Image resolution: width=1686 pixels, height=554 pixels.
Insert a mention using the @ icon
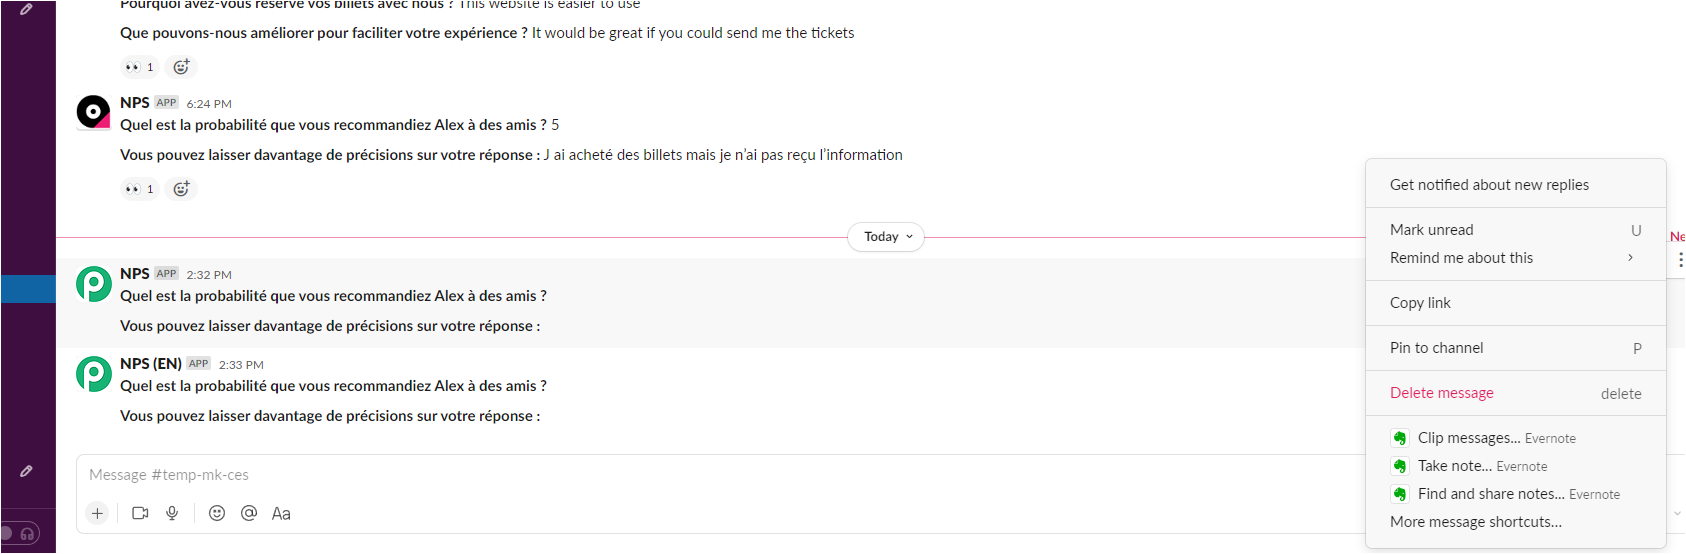(249, 513)
